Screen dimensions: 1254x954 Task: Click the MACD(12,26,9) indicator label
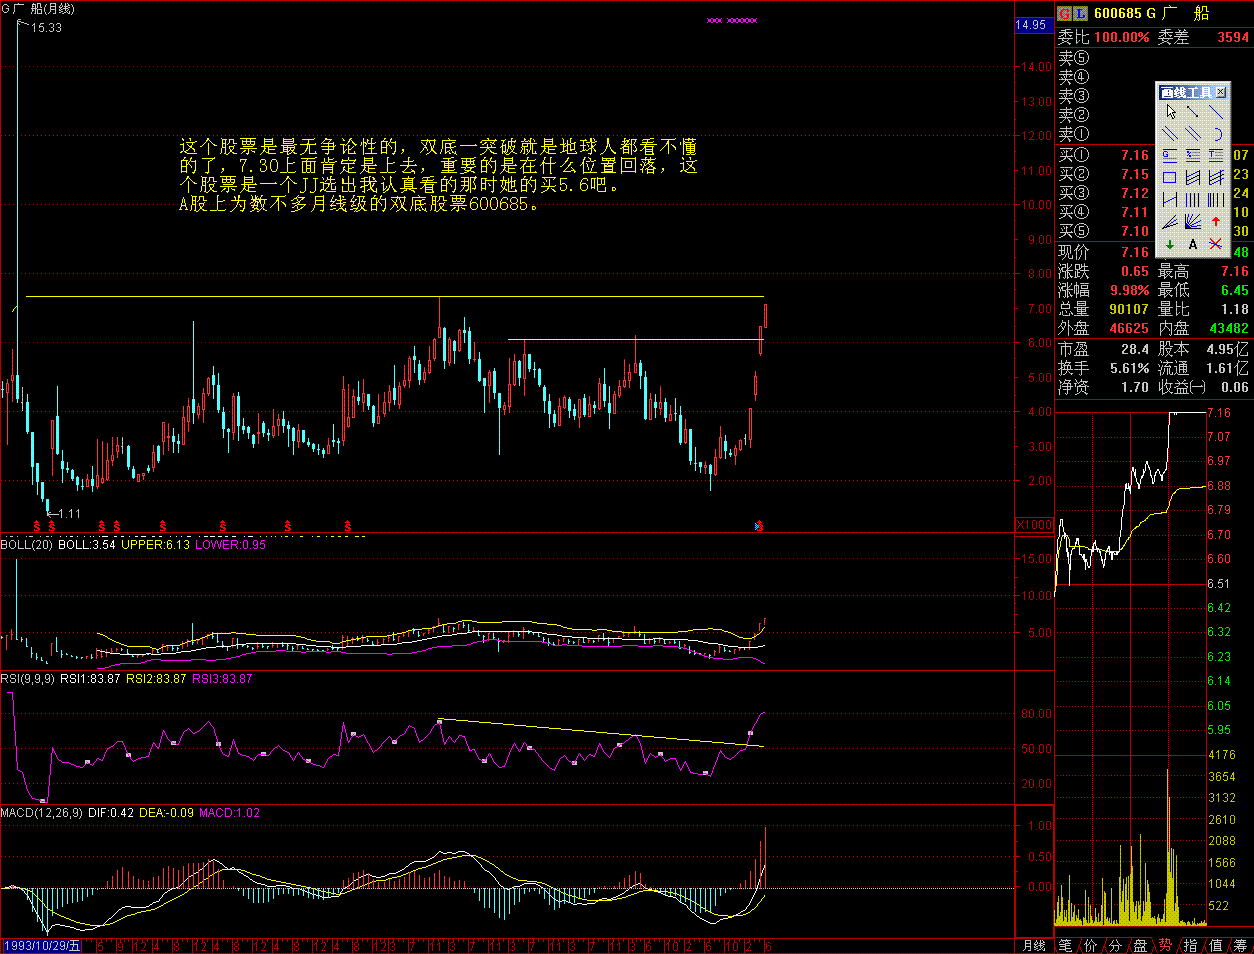pyautogui.click(x=42, y=813)
